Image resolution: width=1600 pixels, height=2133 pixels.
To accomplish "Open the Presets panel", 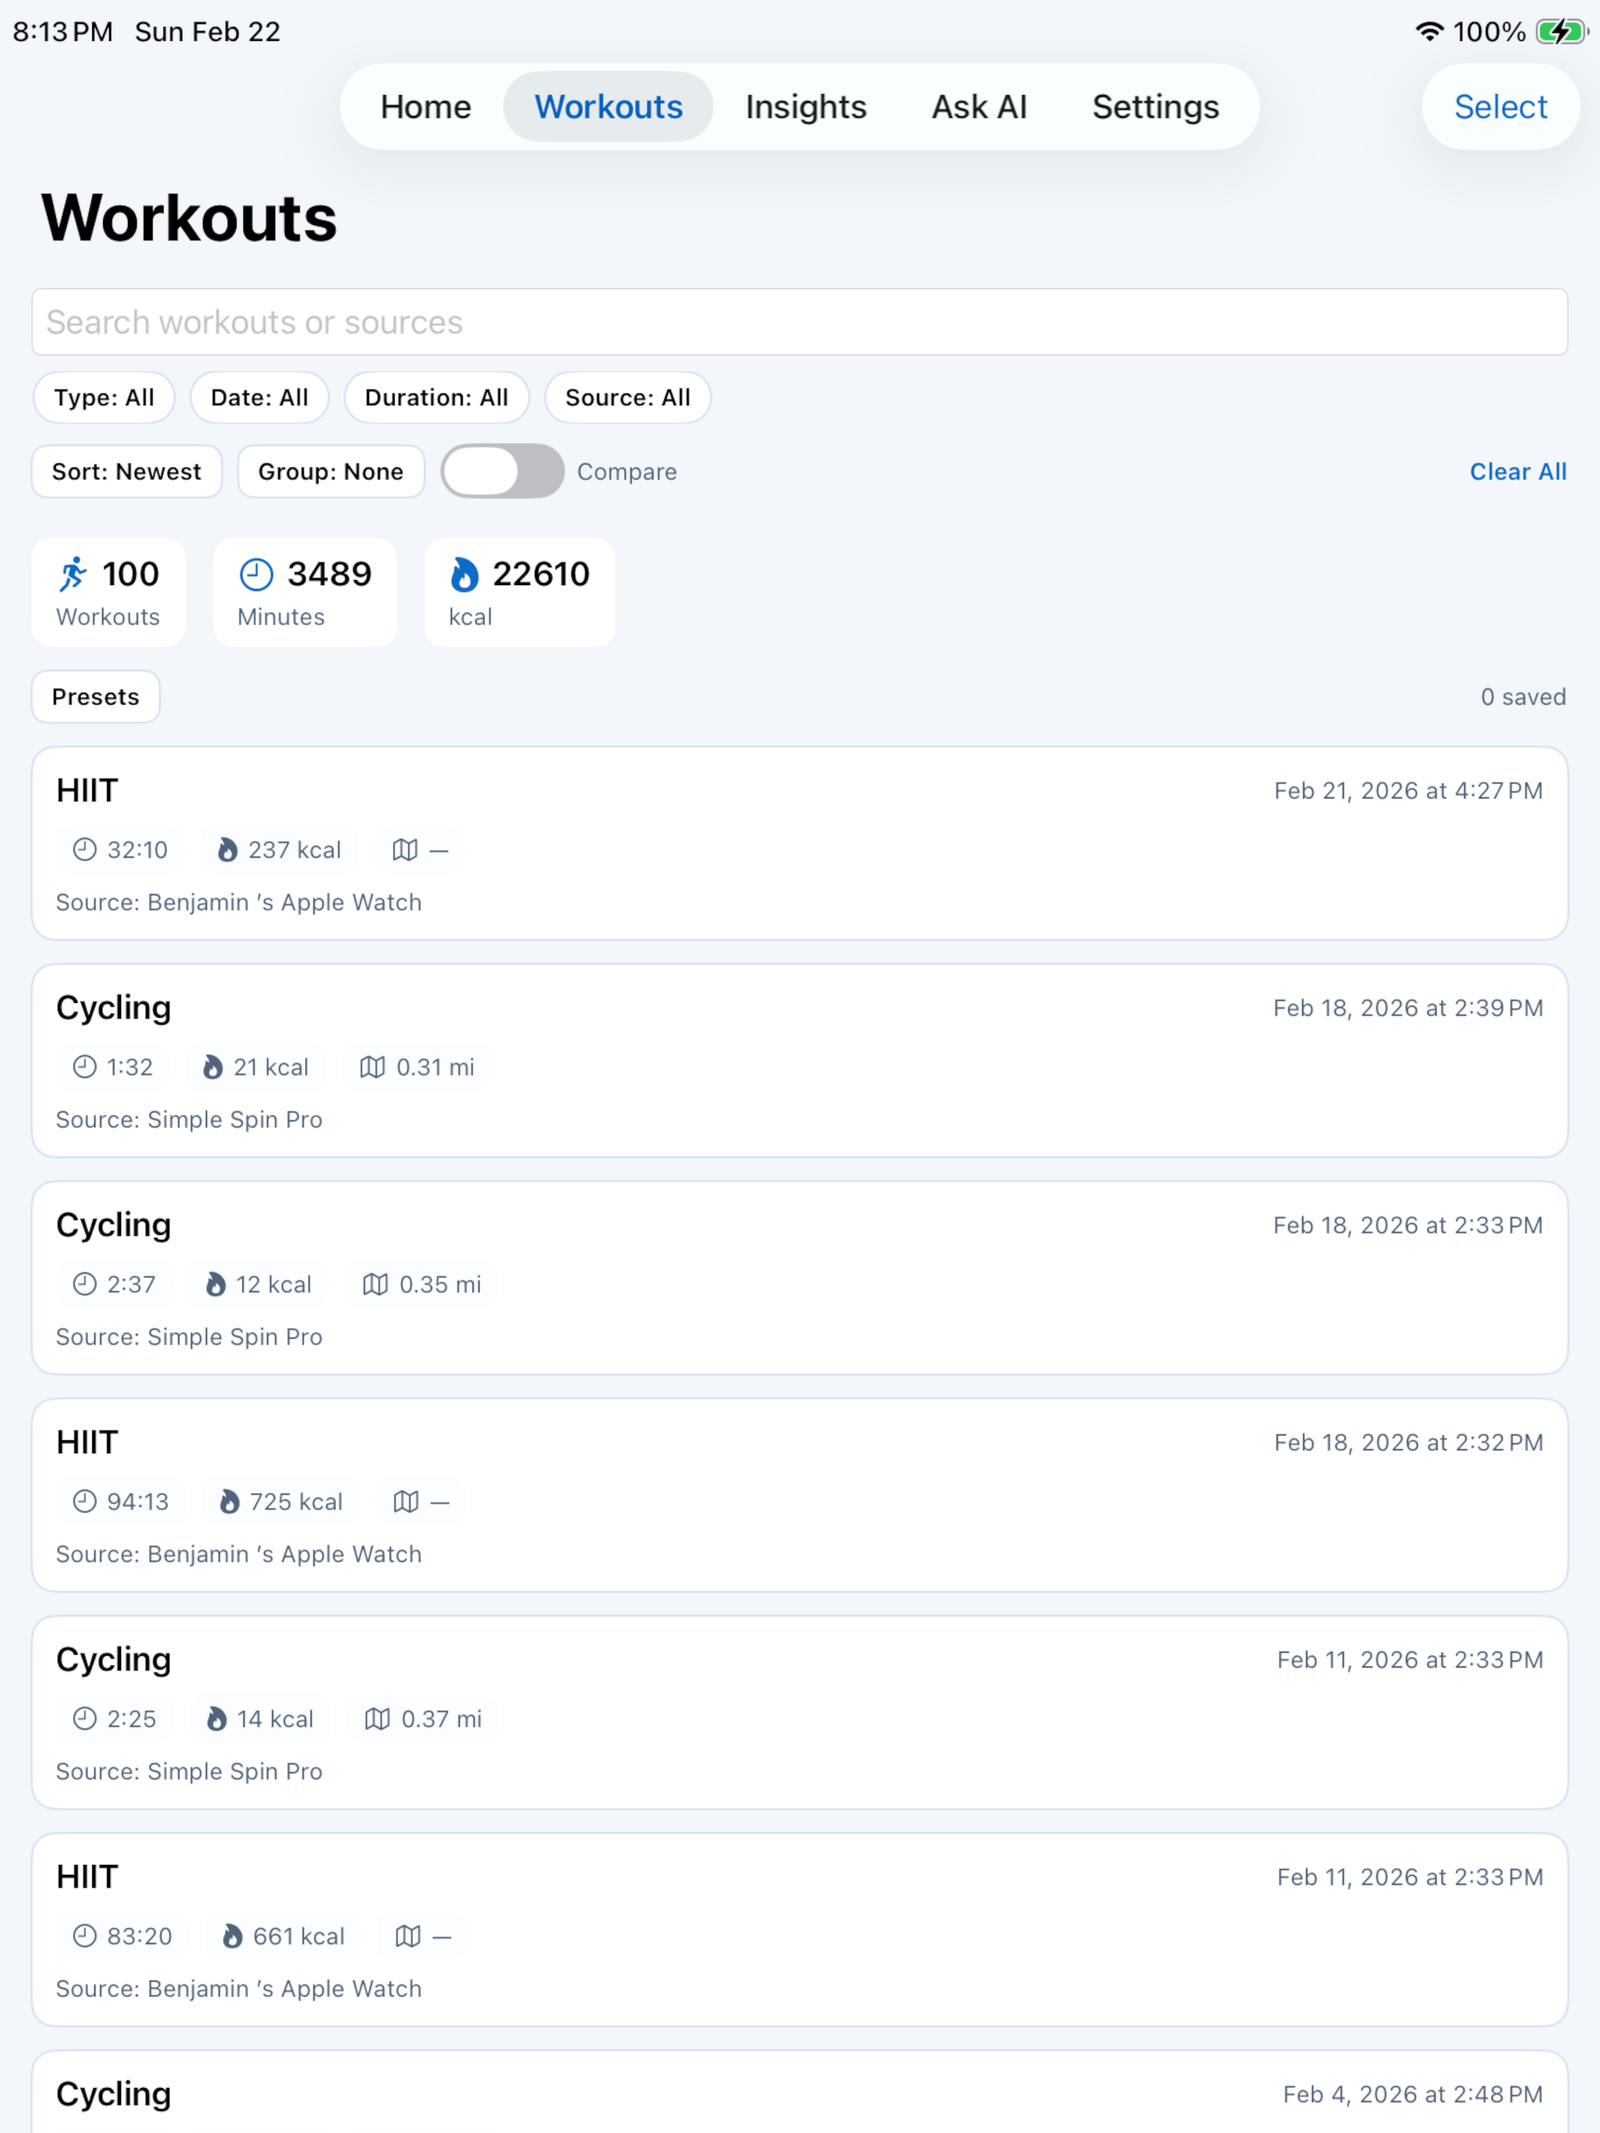I will (95, 696).
